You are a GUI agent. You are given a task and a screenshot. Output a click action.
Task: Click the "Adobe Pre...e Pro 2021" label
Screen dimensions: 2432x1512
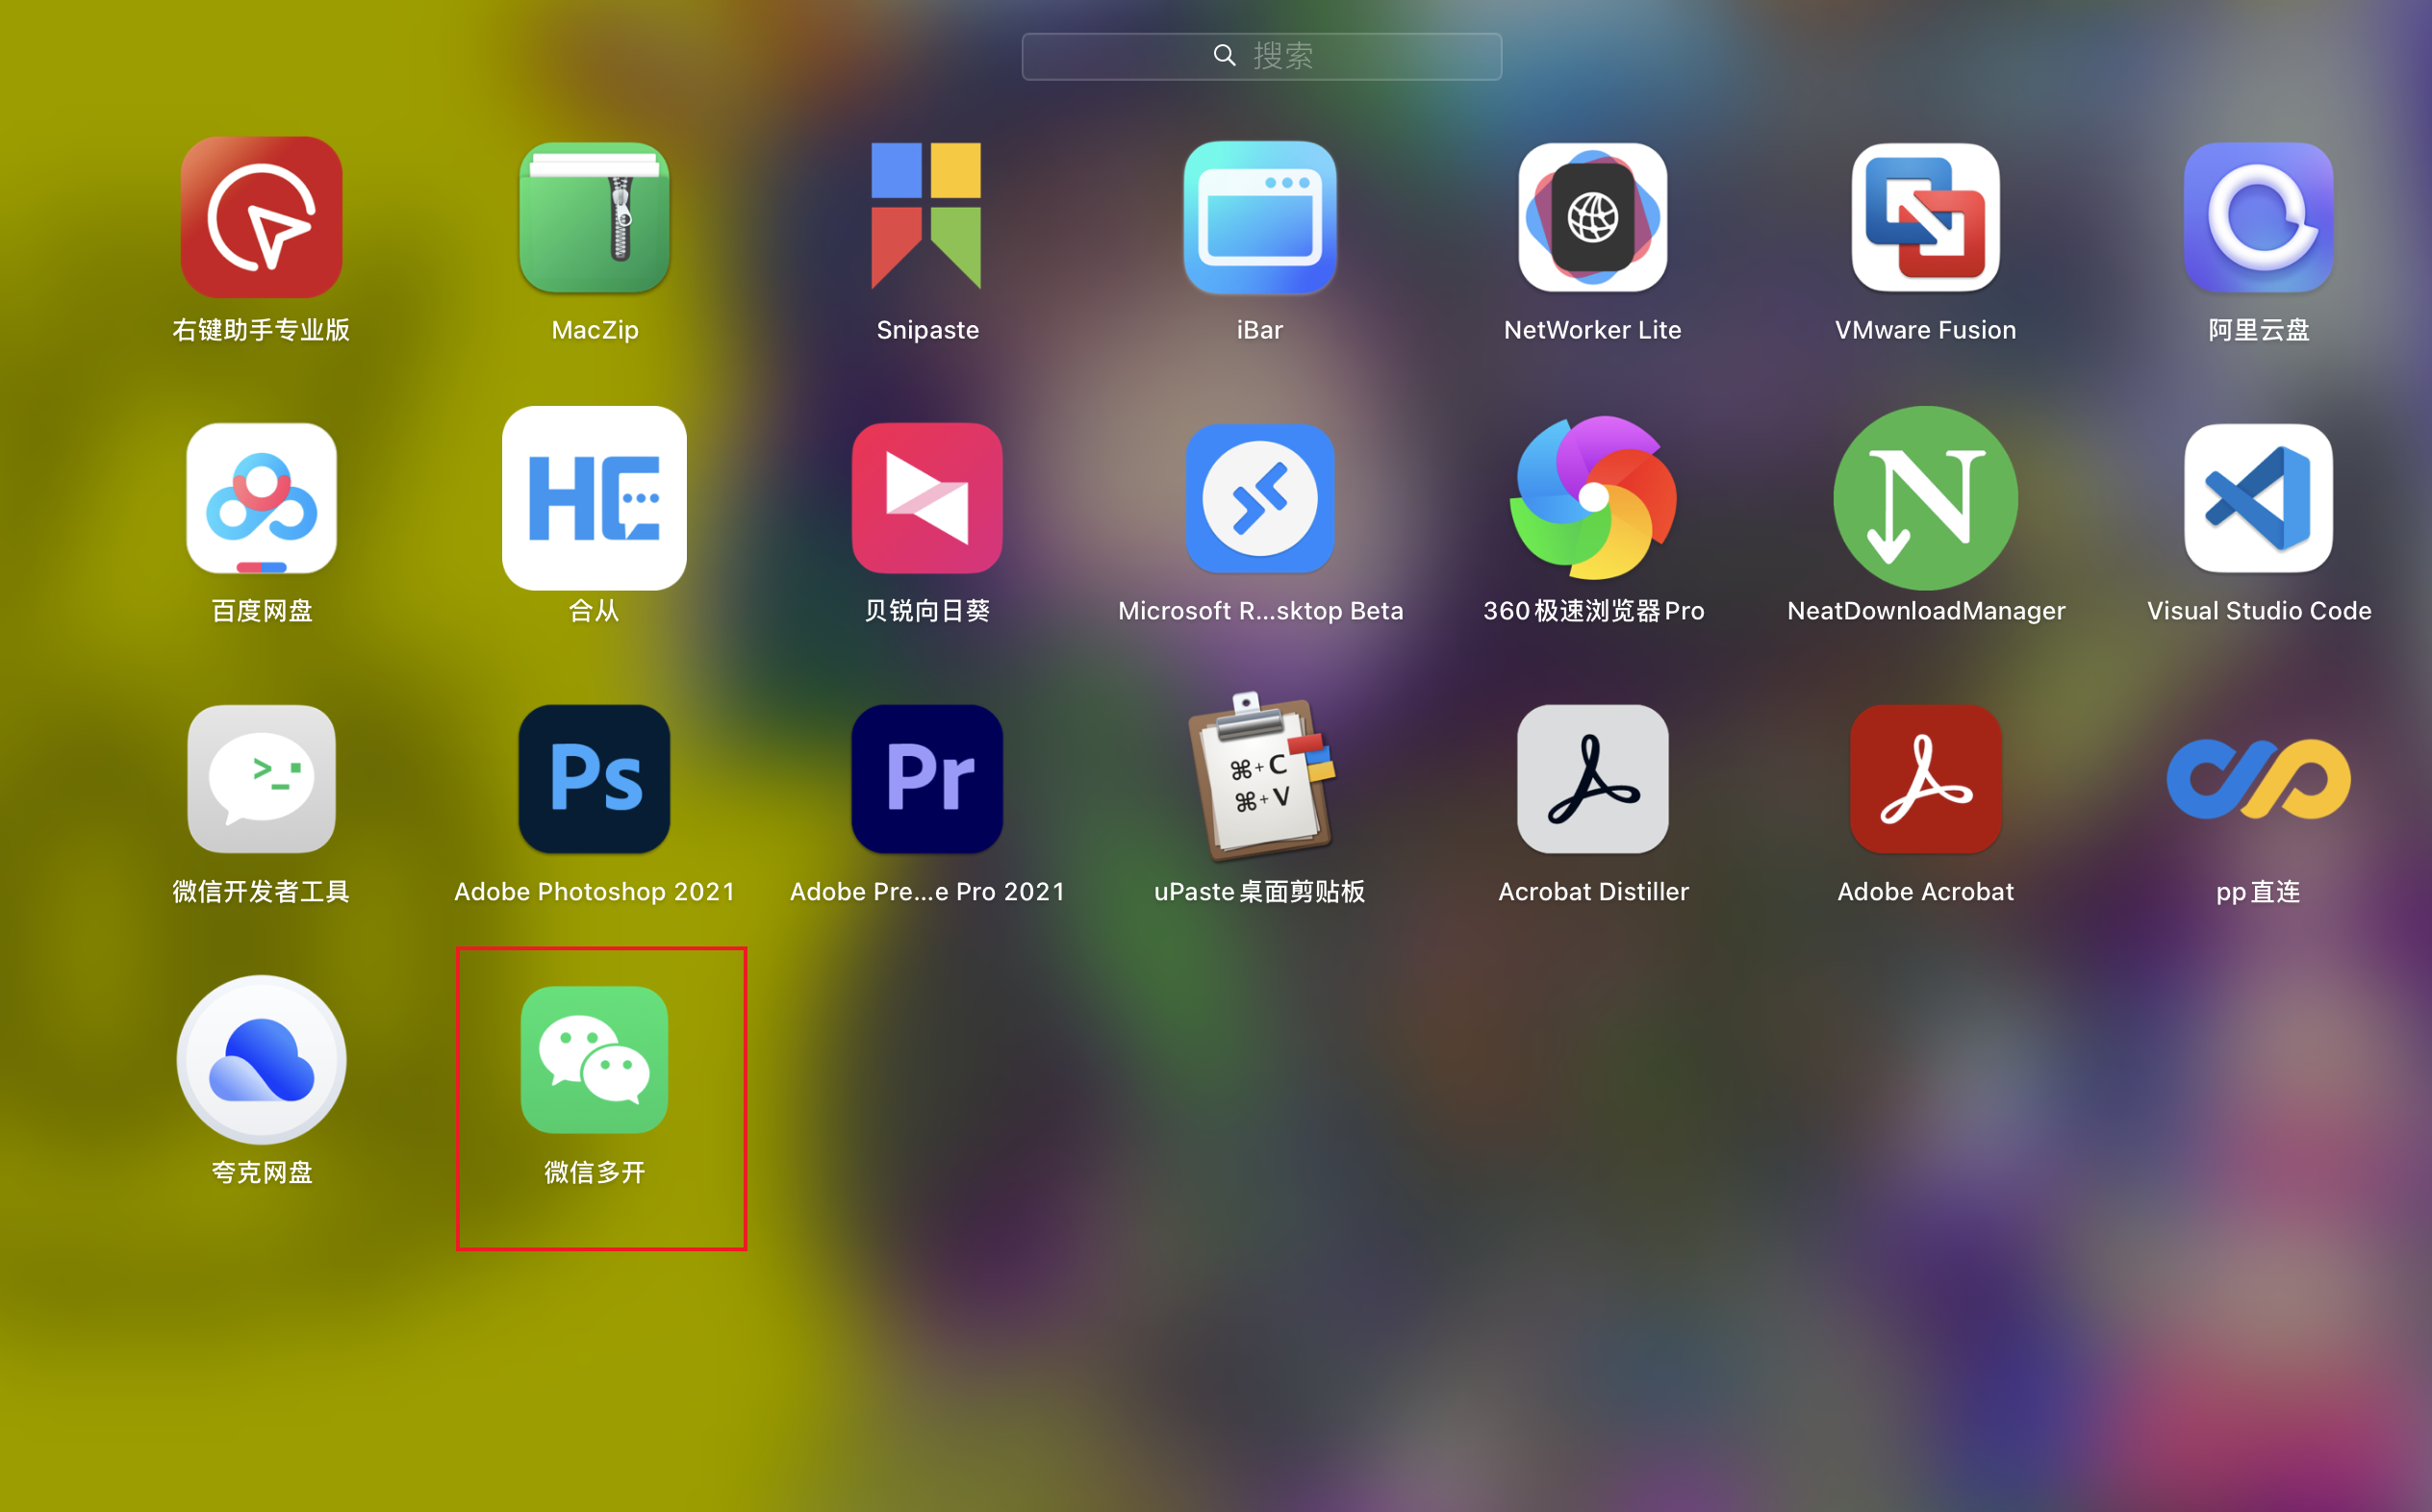click(x=927, y=892)
